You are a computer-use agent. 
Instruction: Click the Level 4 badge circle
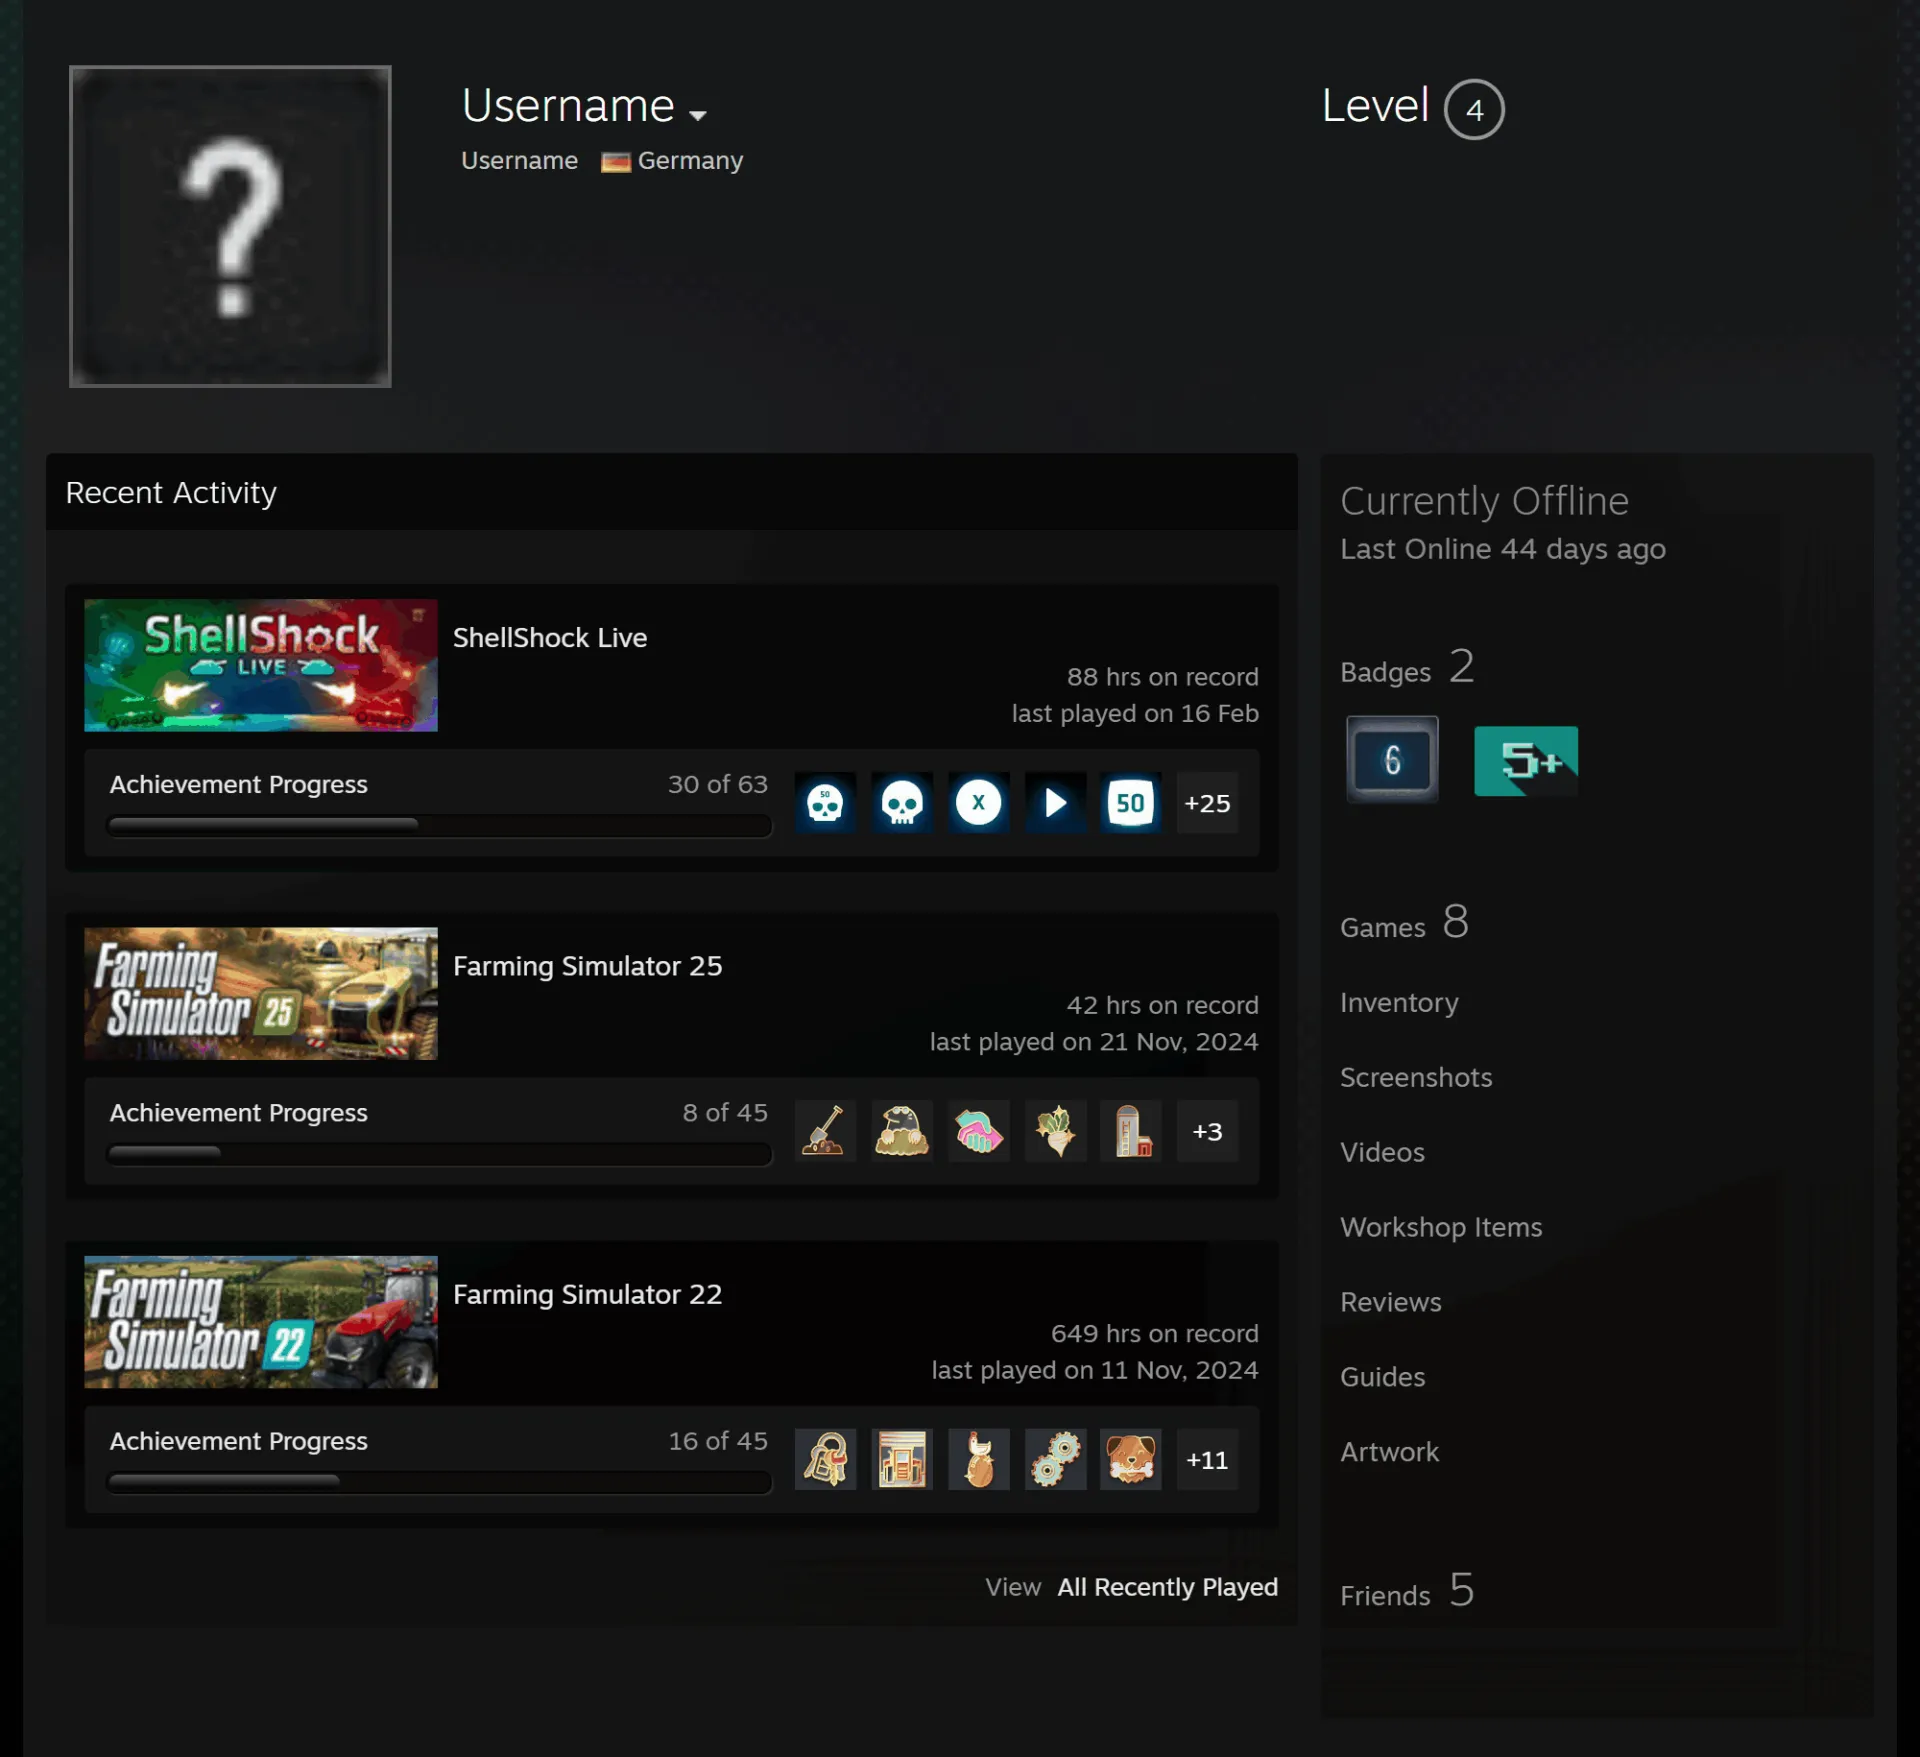click(x=1474, y=109)
